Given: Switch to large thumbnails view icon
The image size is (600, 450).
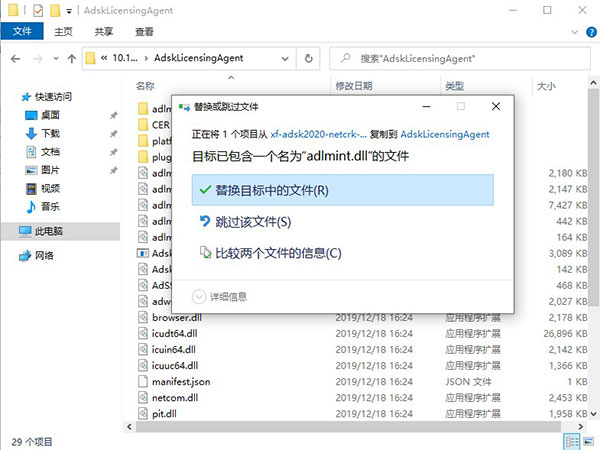Looking at the screenshot, I should [587, 441].
